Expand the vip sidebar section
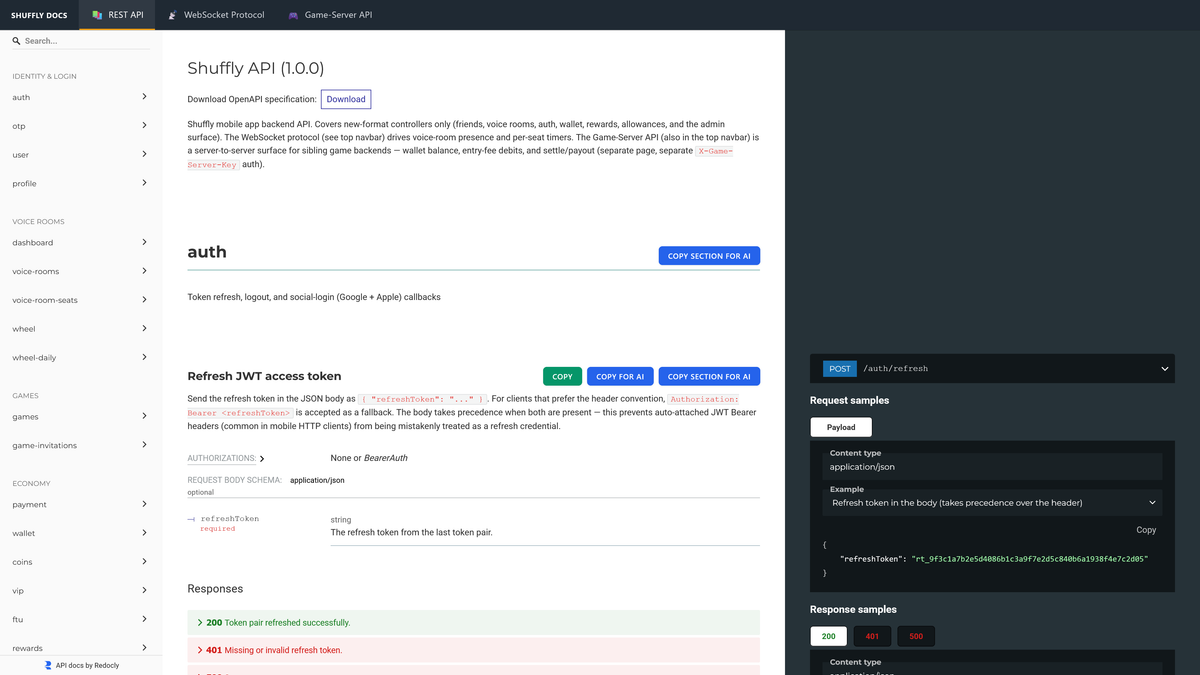 (x=81, y=591)
